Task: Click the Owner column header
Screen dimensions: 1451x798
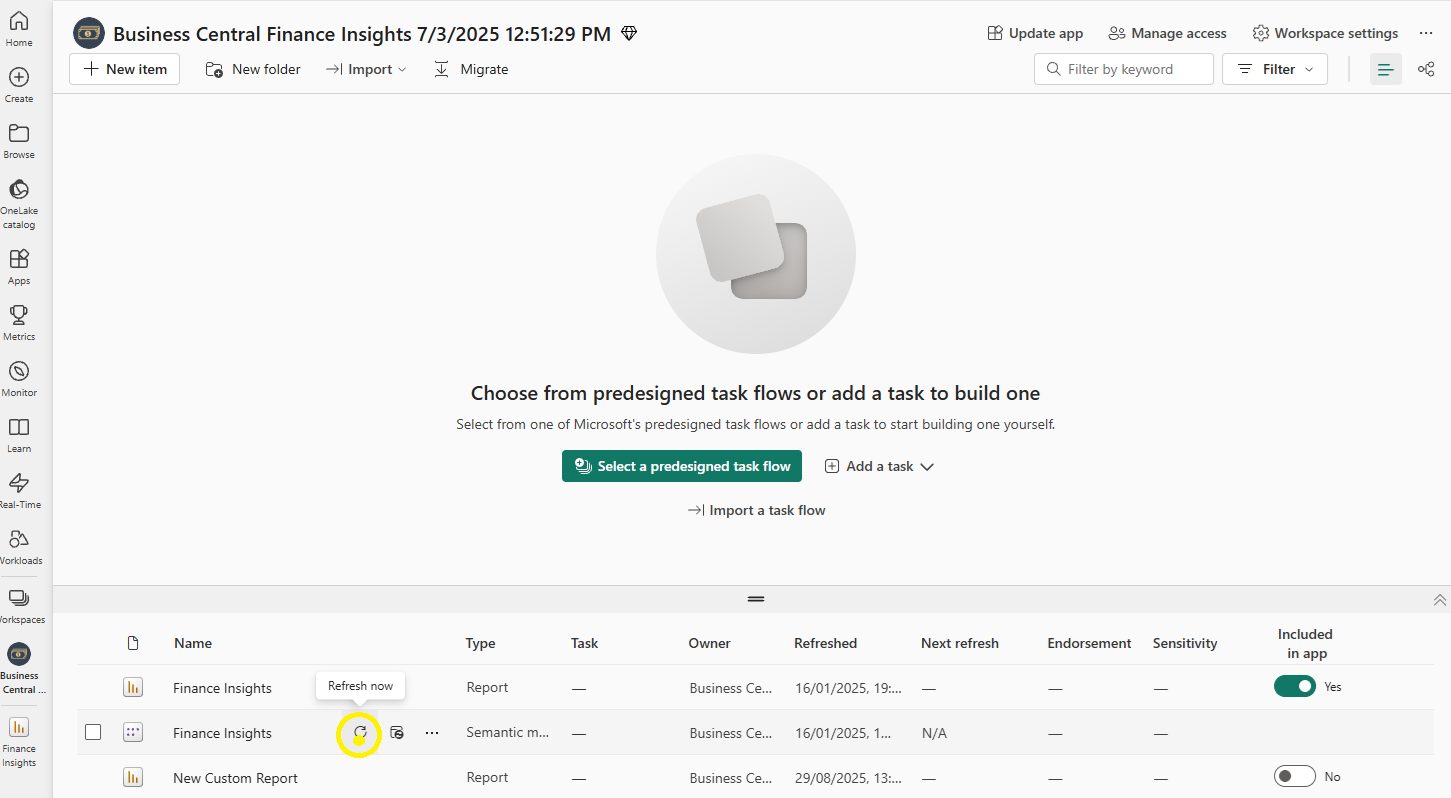Action: pyautogui.click(x=710, y=643)
